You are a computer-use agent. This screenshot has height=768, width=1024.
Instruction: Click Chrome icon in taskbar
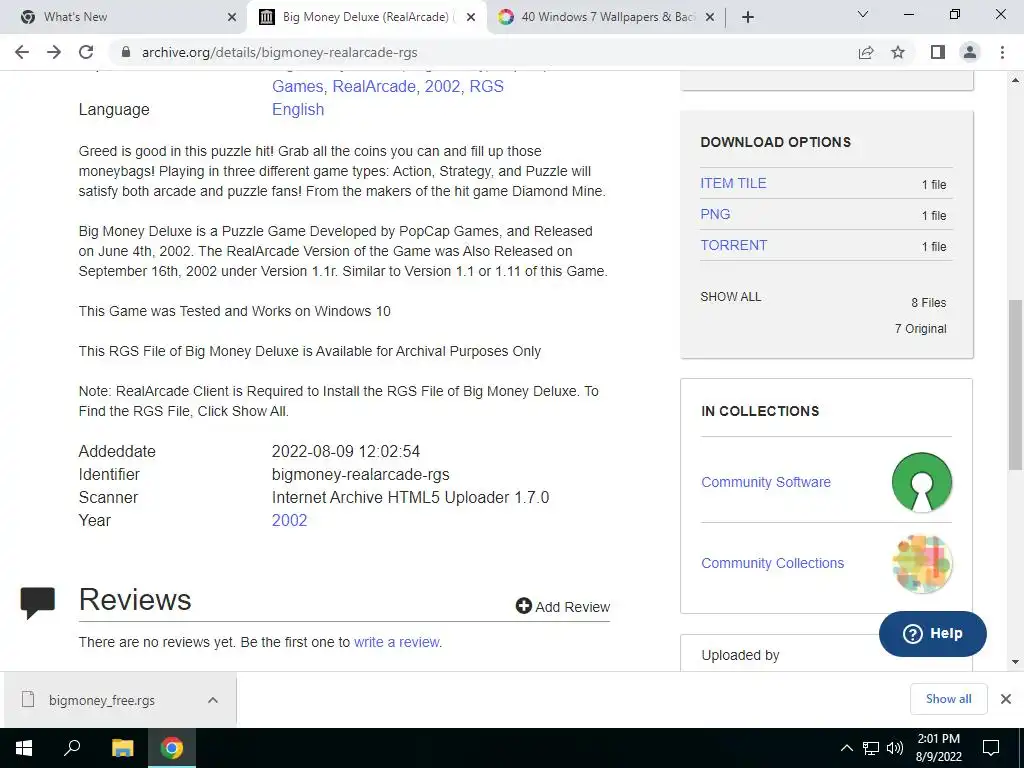click(172, 748)
